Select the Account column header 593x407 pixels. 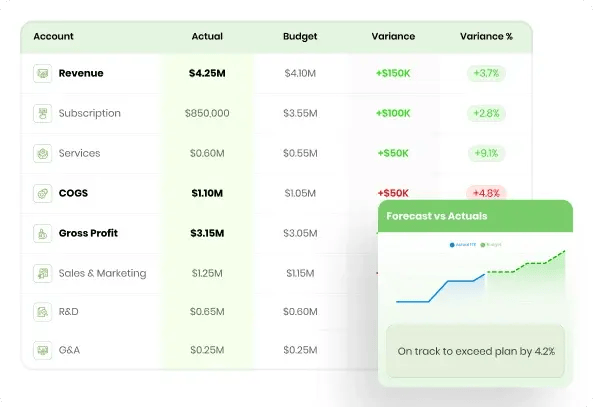(53, 36)
